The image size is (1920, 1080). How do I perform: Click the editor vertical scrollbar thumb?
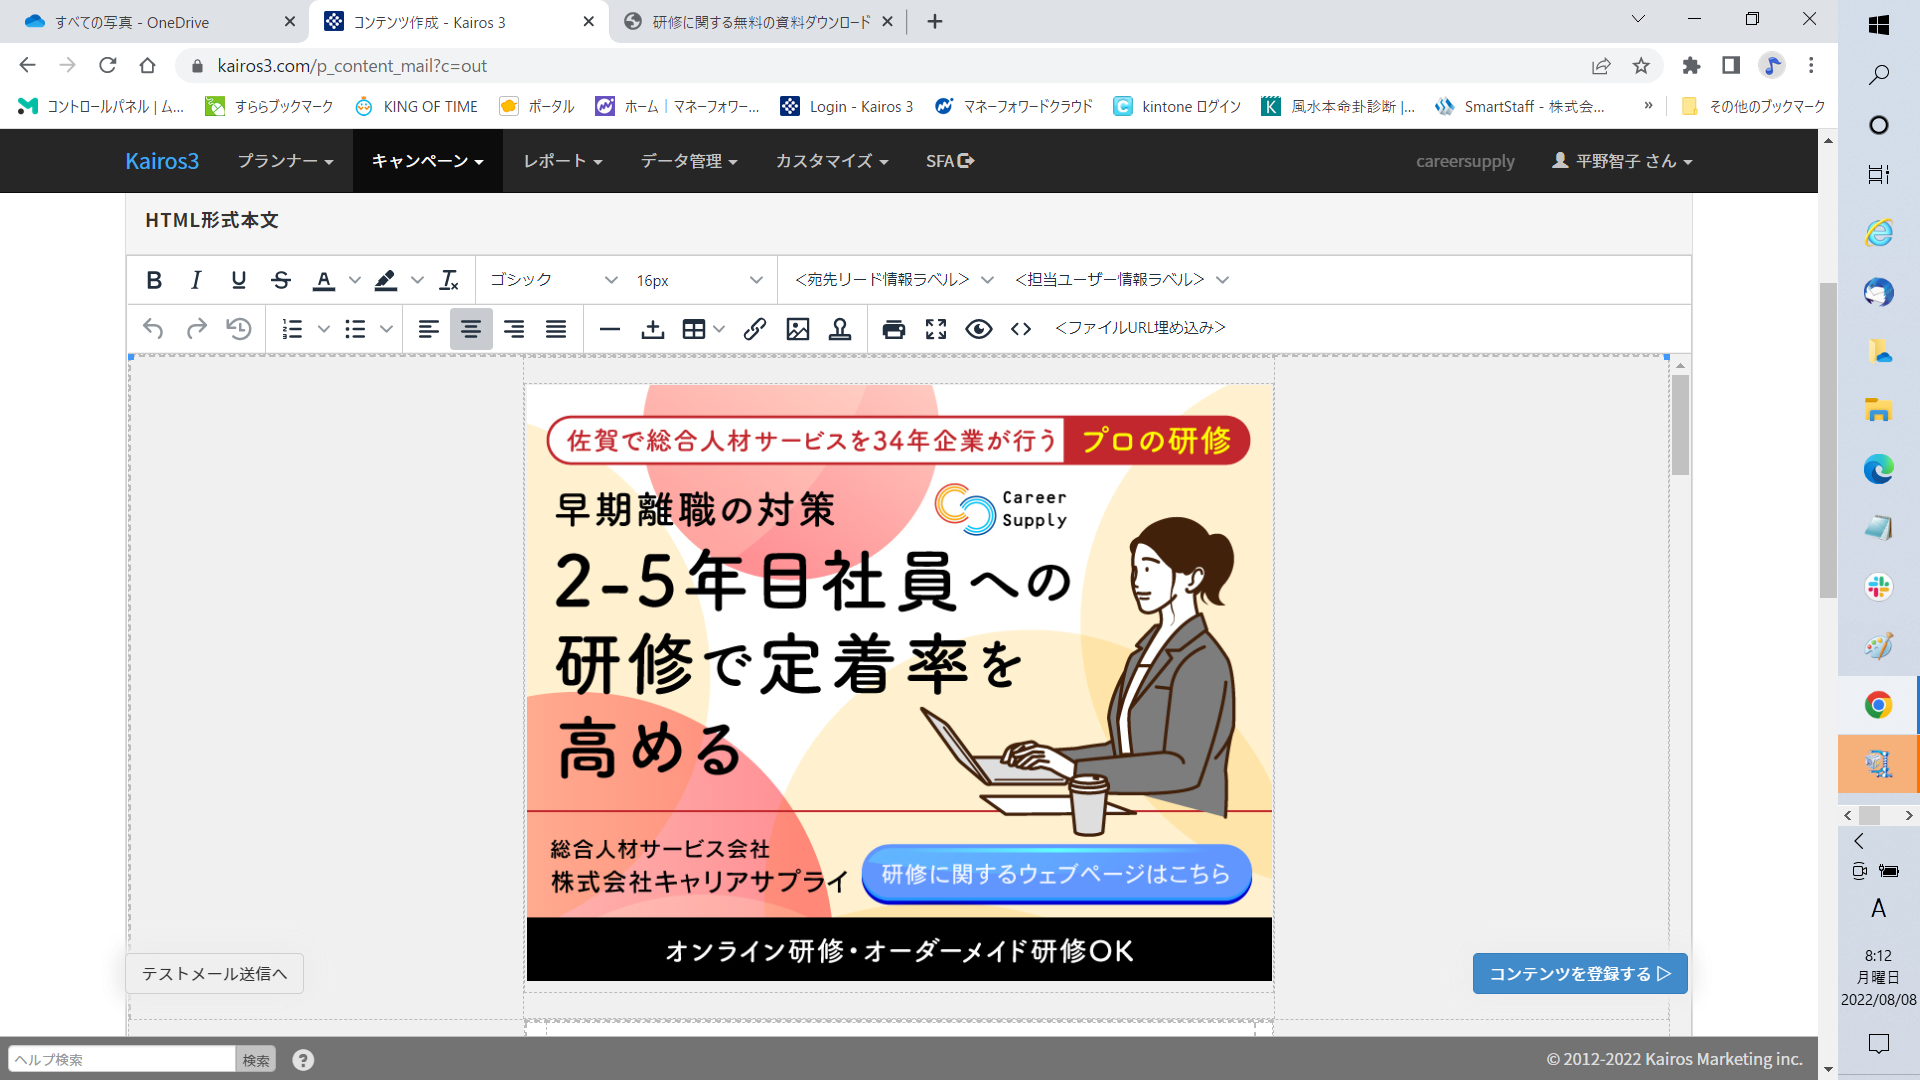[x=1680, y=425]
